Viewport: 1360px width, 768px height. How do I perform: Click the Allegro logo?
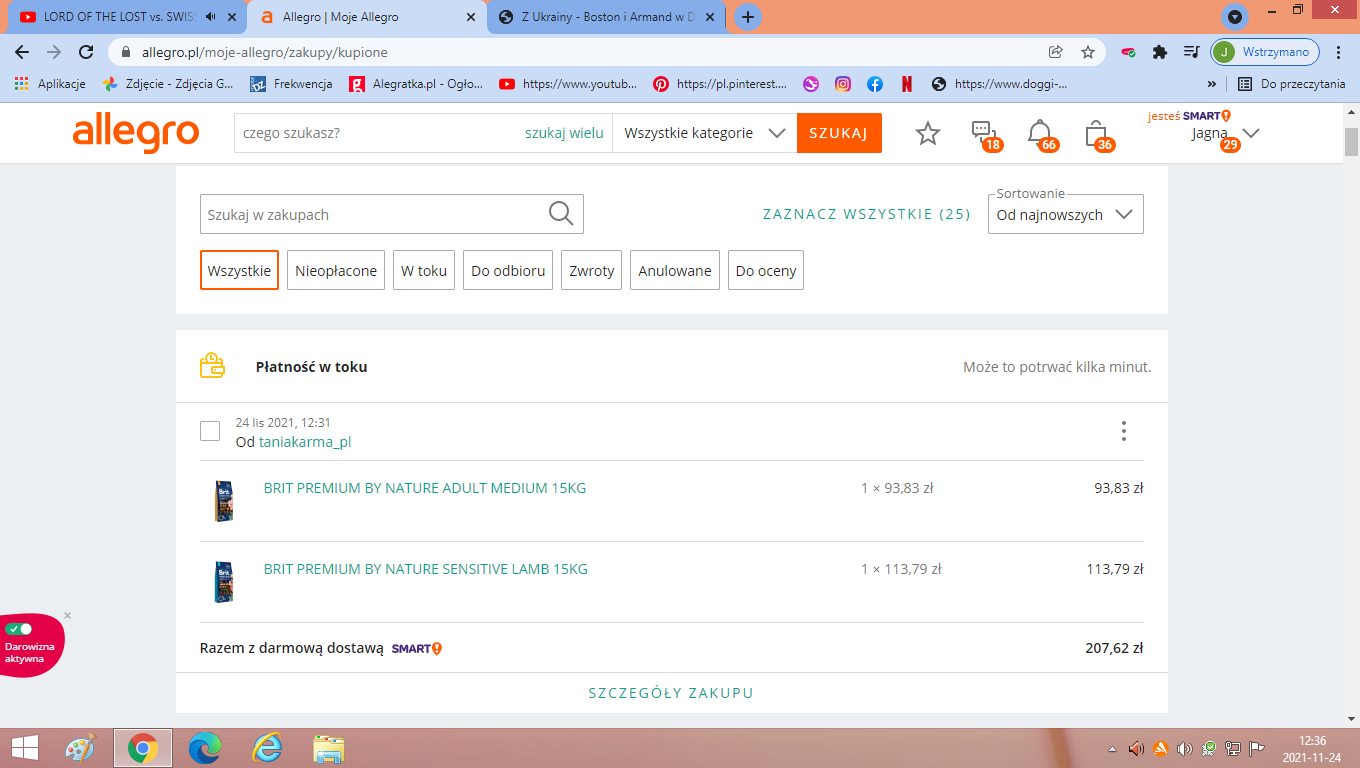(x=136, y=133)
